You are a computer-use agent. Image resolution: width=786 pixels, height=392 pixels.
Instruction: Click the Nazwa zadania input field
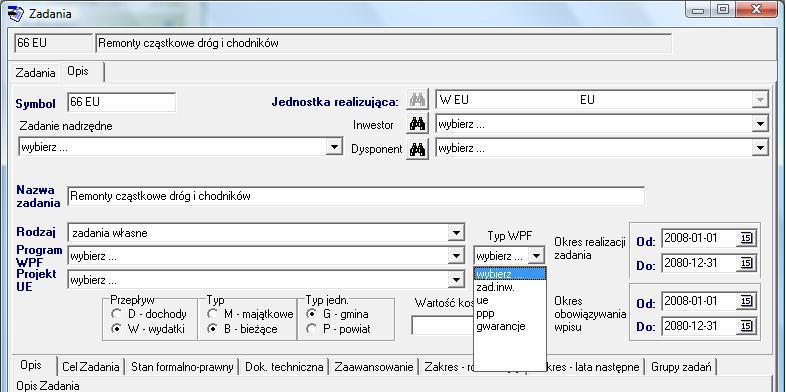point(356,196)
